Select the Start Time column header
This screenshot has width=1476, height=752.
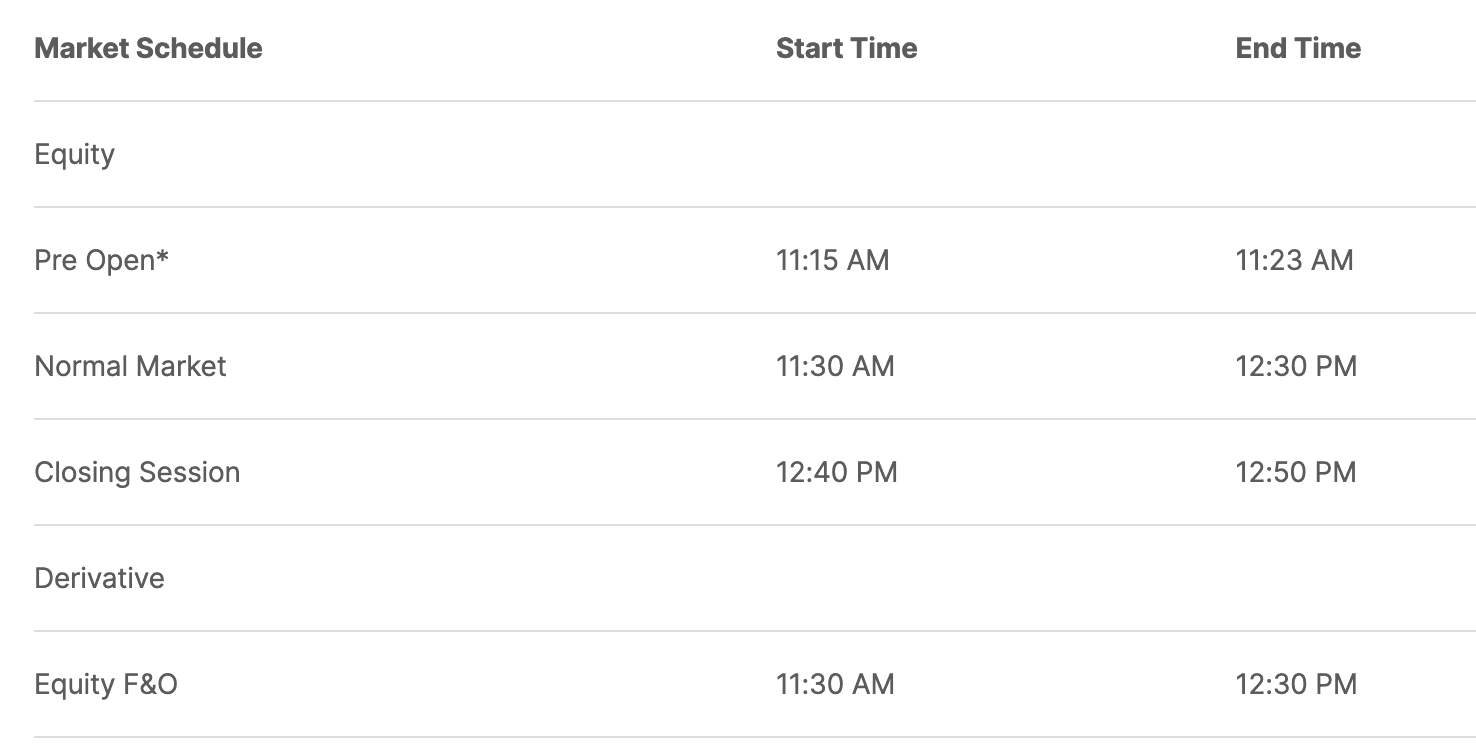coord(846,48)
